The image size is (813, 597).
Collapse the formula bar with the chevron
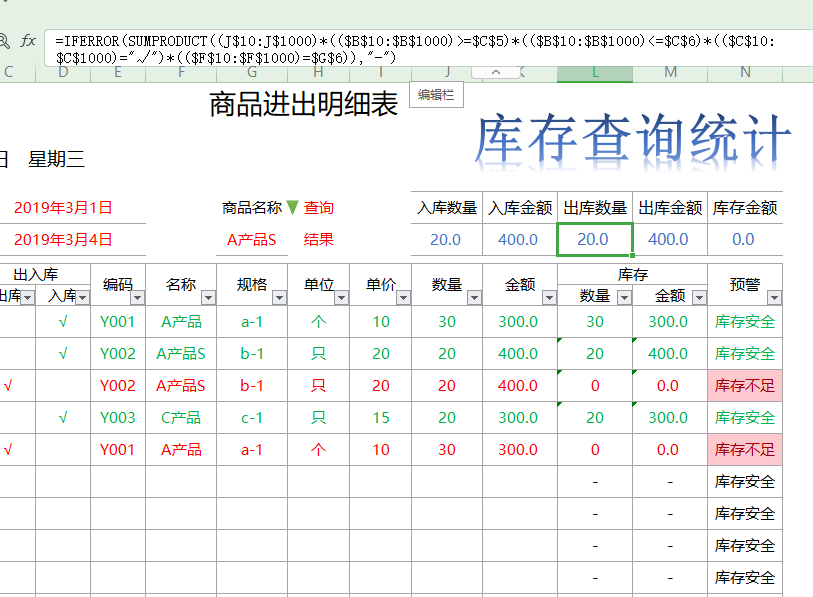(x=496, y=72)
